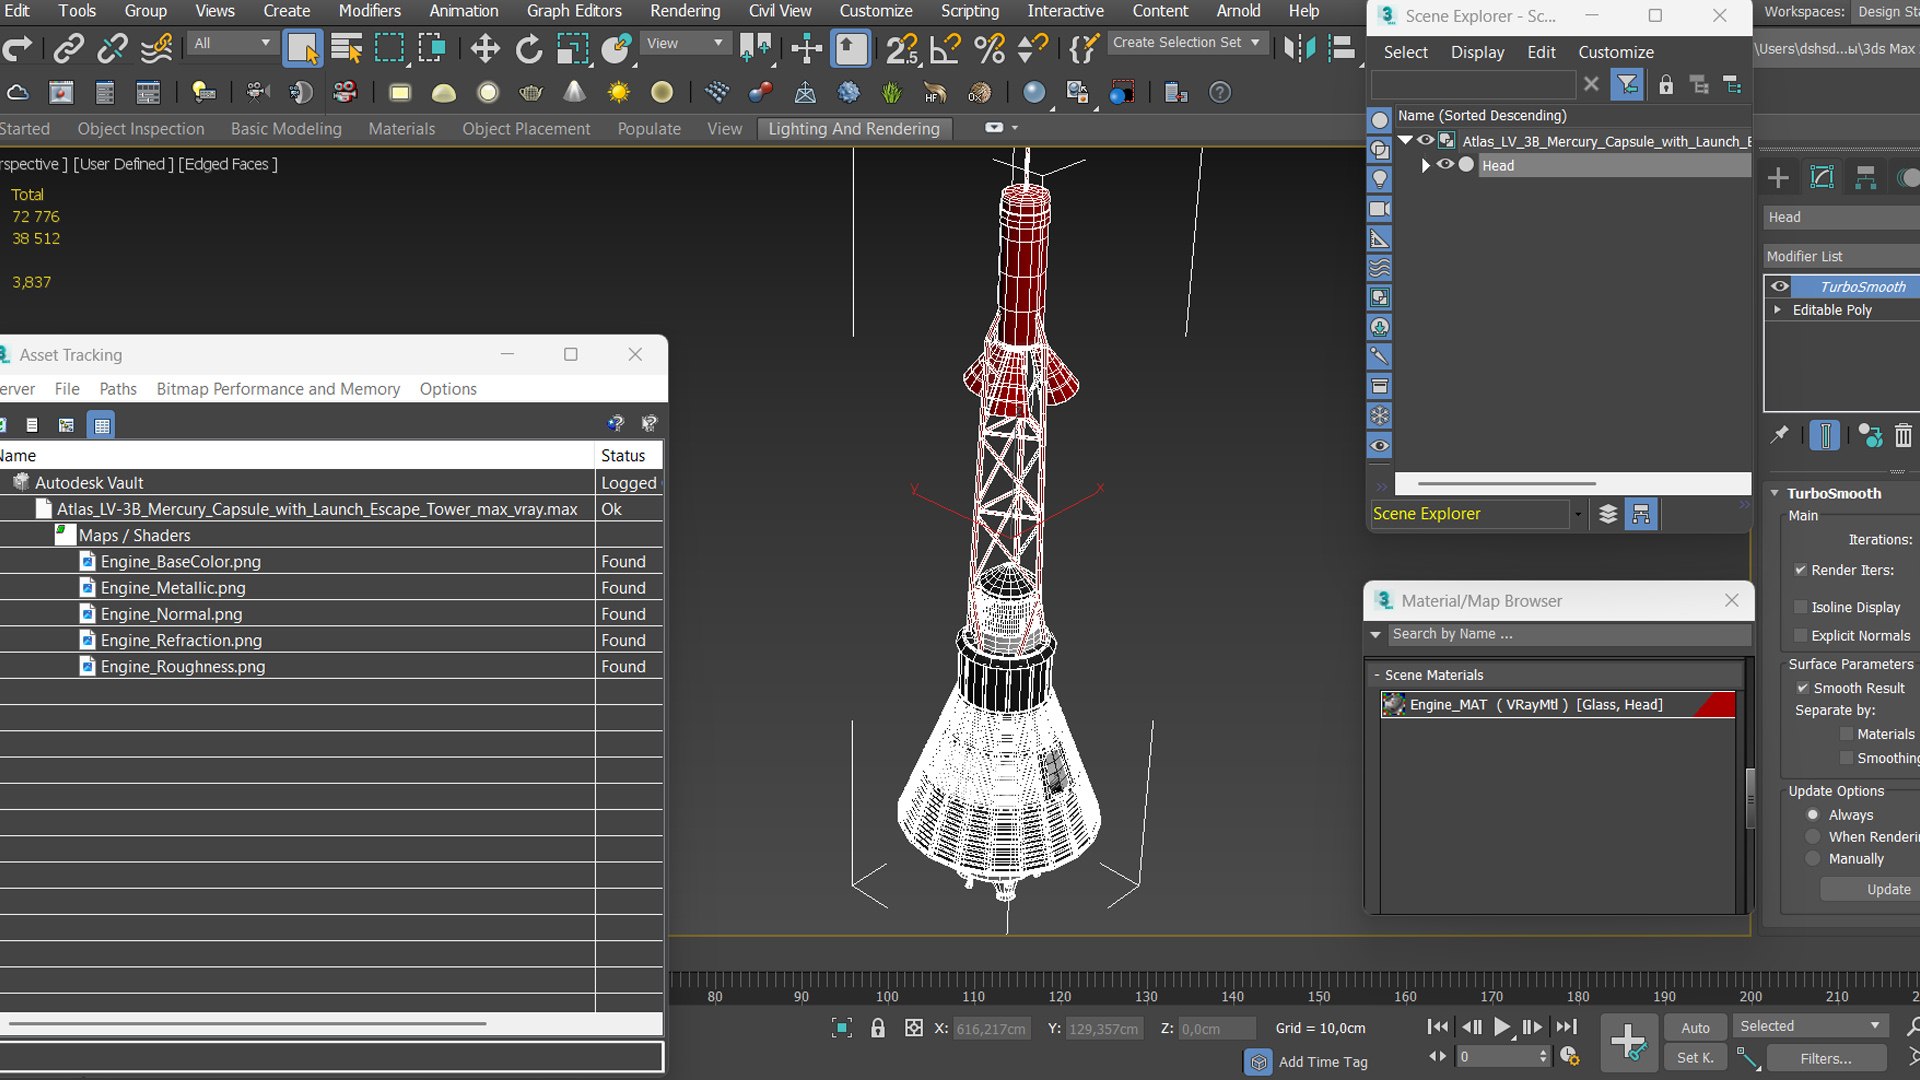Collapse the Atlas_LV_3B root node
This screenshot has height=1080, width=1920.
(x=1406, y=141)
